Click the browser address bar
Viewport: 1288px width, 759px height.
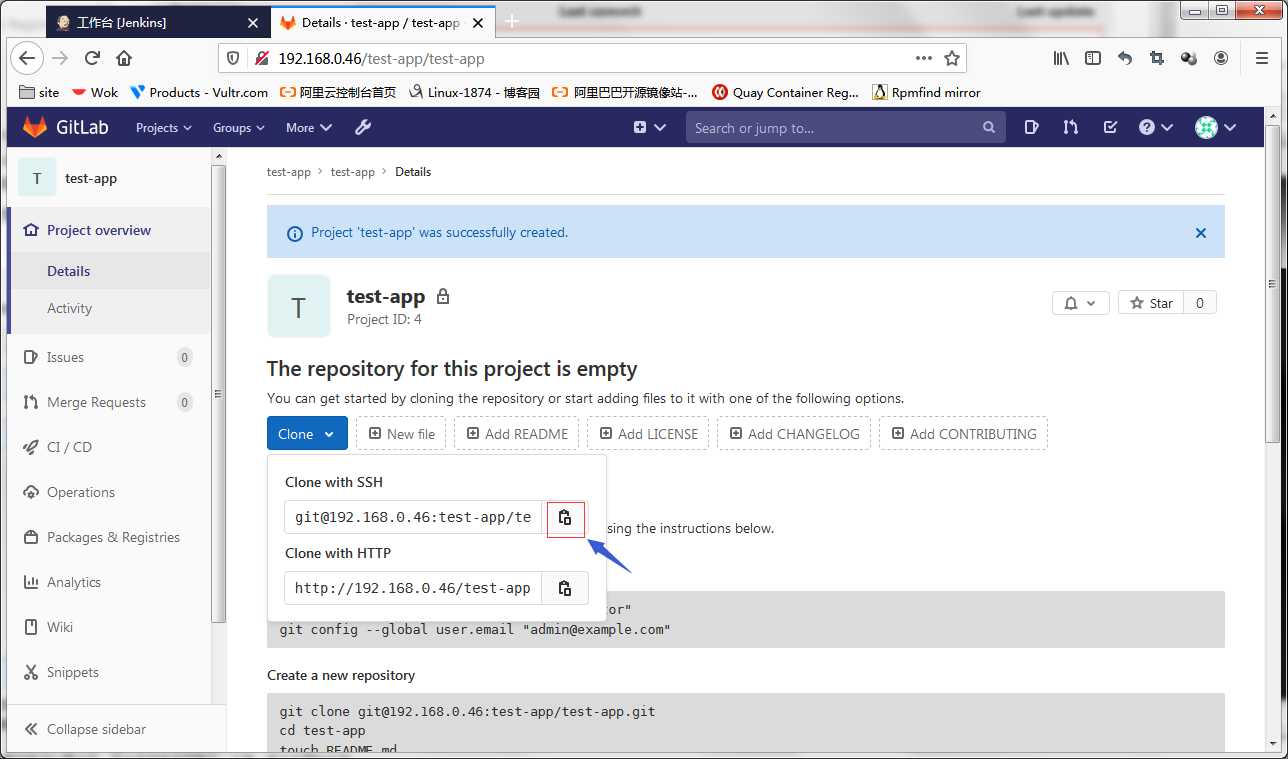pos(590,58)
